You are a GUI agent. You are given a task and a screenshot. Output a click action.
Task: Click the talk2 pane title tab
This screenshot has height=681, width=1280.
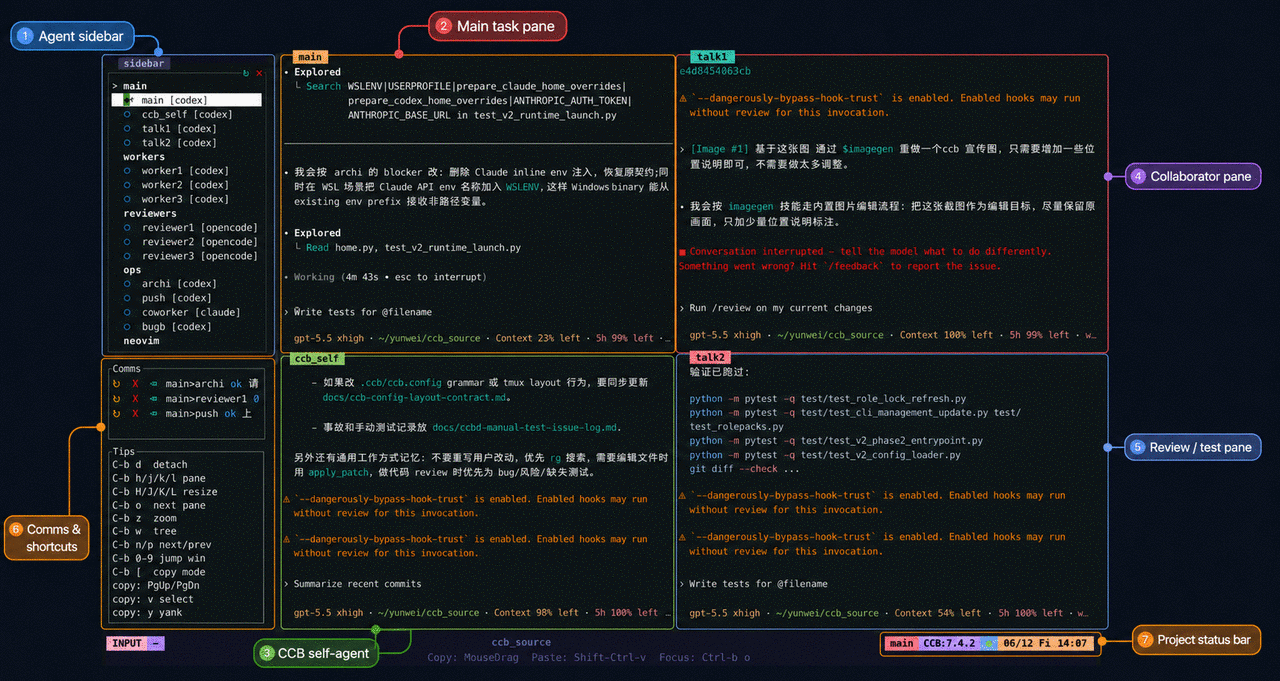[x=711, y=357]
